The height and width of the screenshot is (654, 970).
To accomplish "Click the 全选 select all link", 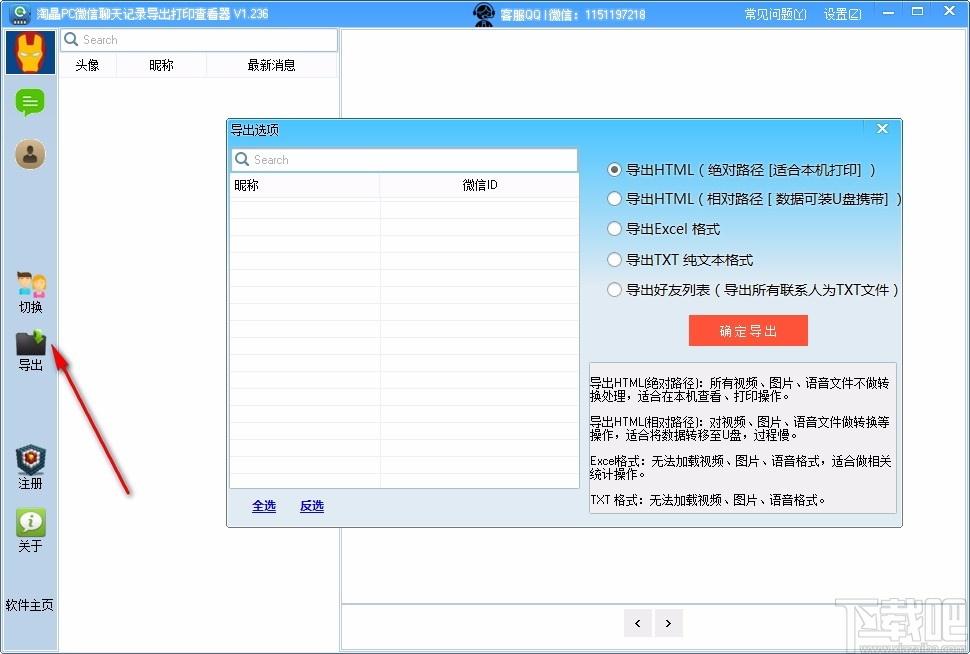I will coord(264,506).
